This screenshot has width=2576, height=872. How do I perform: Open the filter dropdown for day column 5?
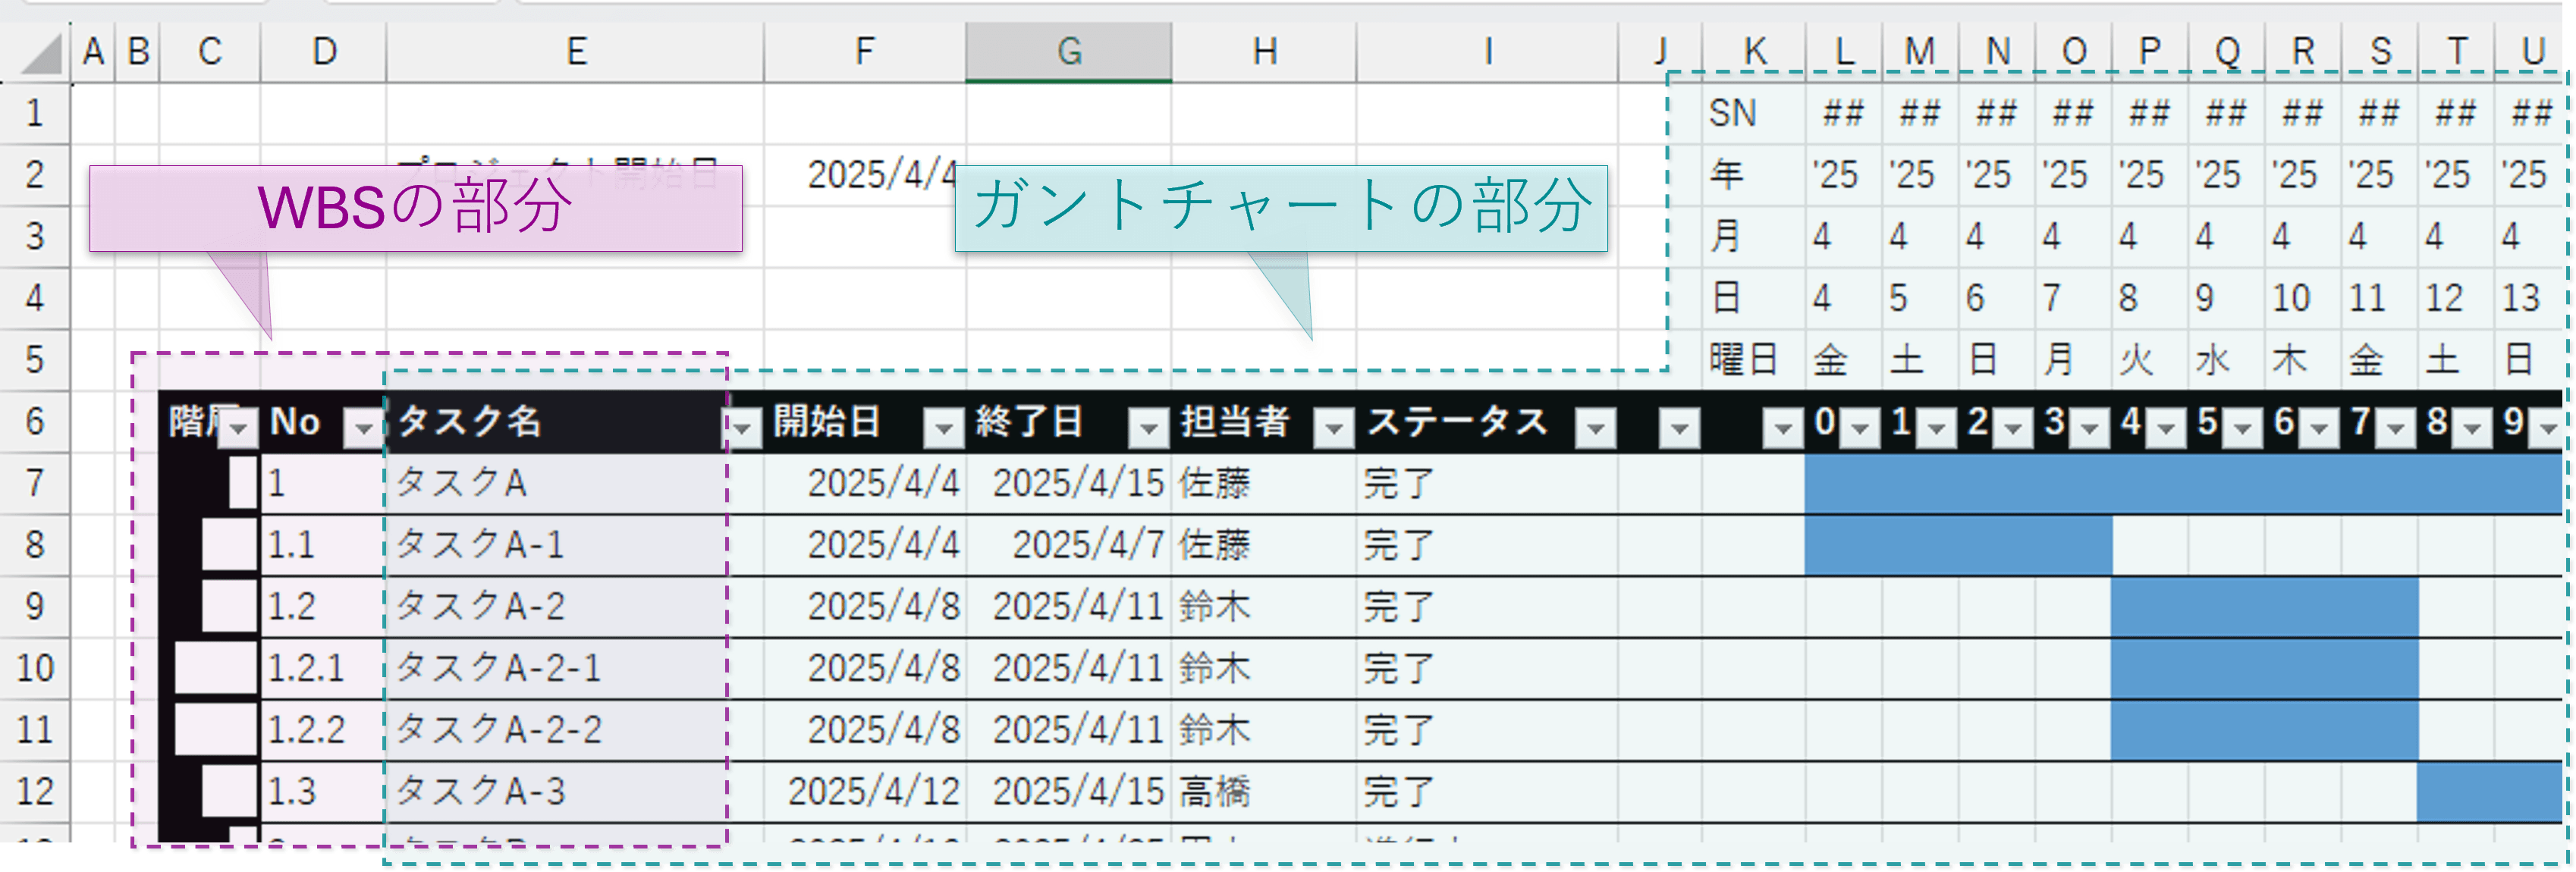tap(2242, 429)
